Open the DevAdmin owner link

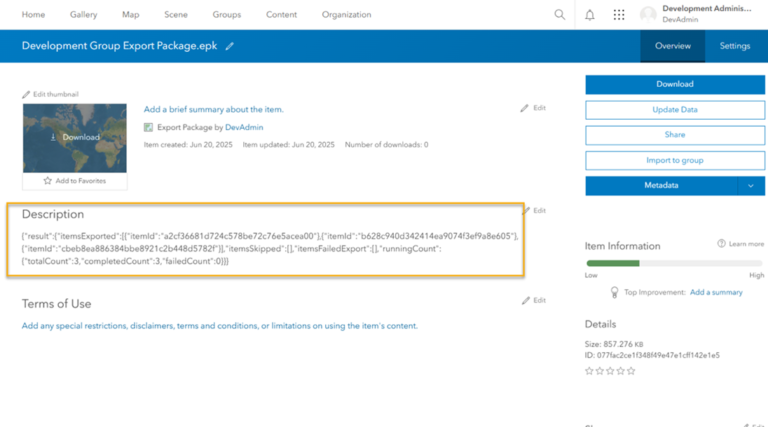[x=243, y=128]
